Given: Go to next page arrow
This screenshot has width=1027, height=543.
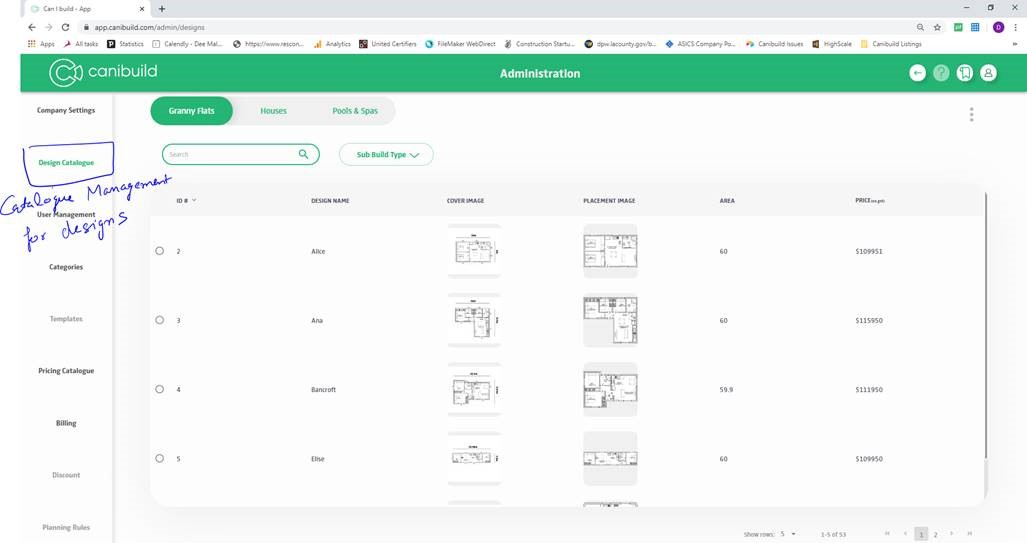Looking at the screenshot, I should click(x=952, y=534).
